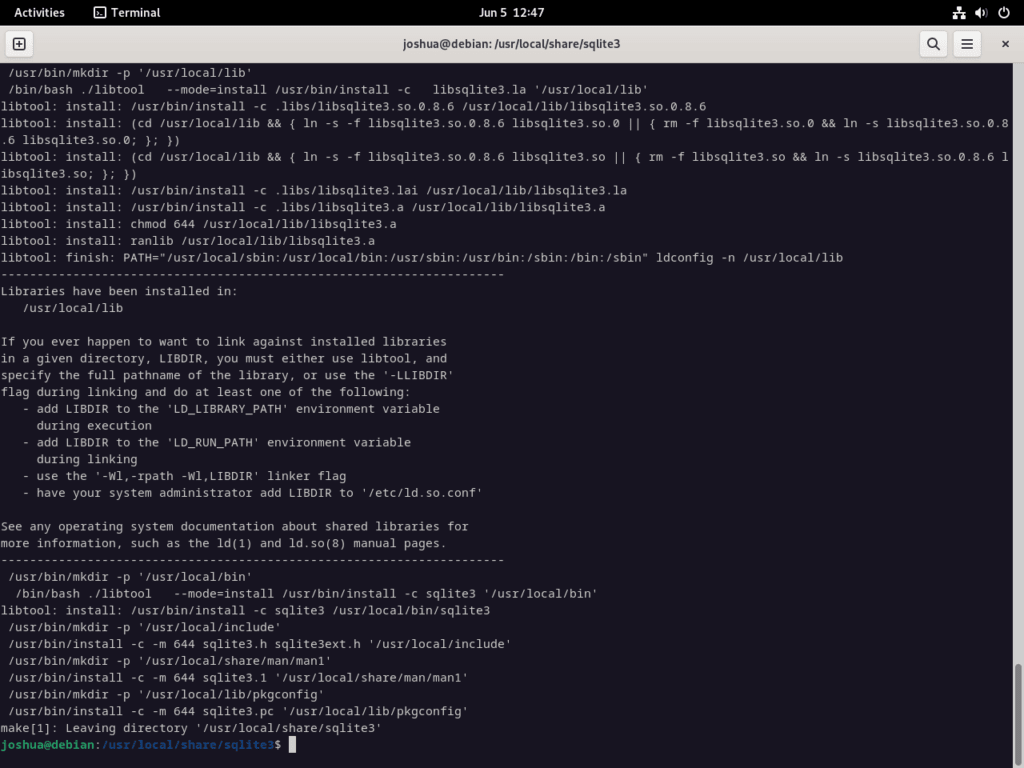The height and width of the screenshot is (768, 1024).
Task: Open a new terminal tab
Action: [x=18, y=43]
